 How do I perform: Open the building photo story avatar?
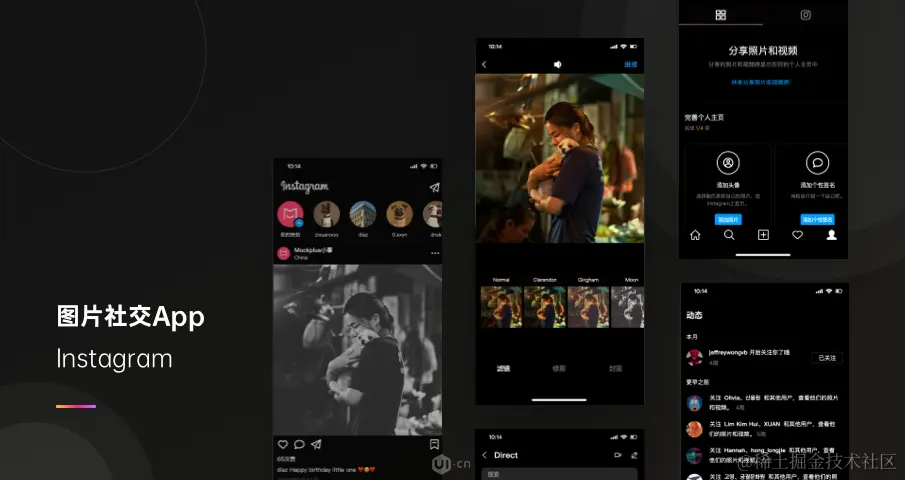tap(363, 215)
